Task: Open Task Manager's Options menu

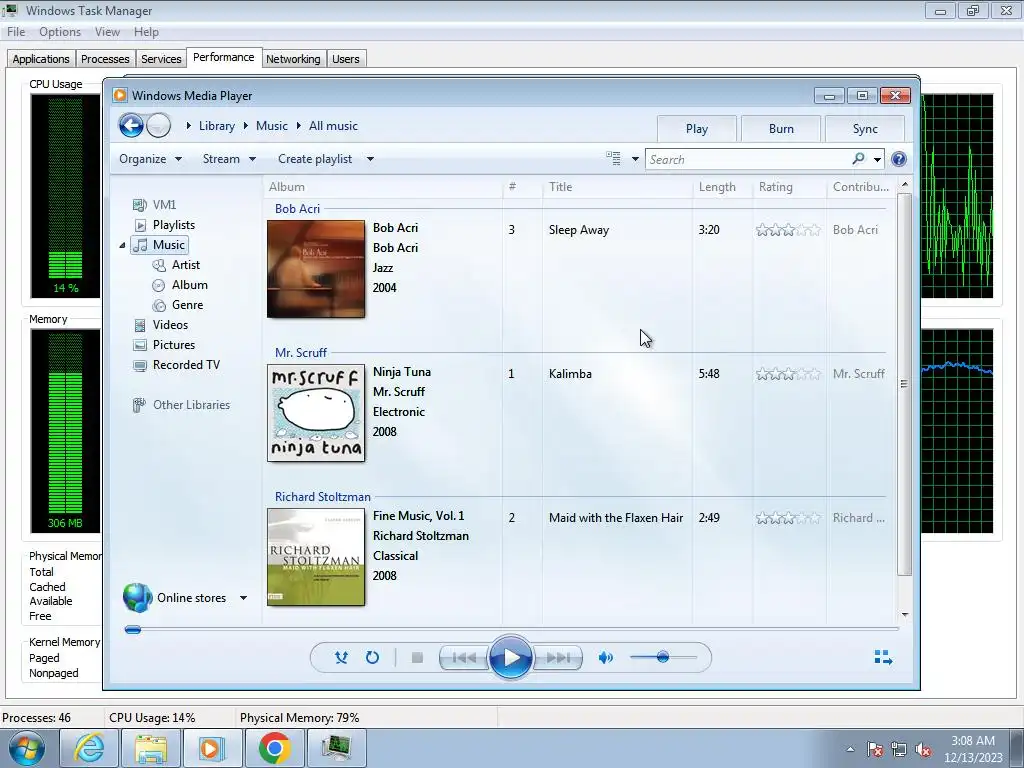Action: click(x=60, y=31)
